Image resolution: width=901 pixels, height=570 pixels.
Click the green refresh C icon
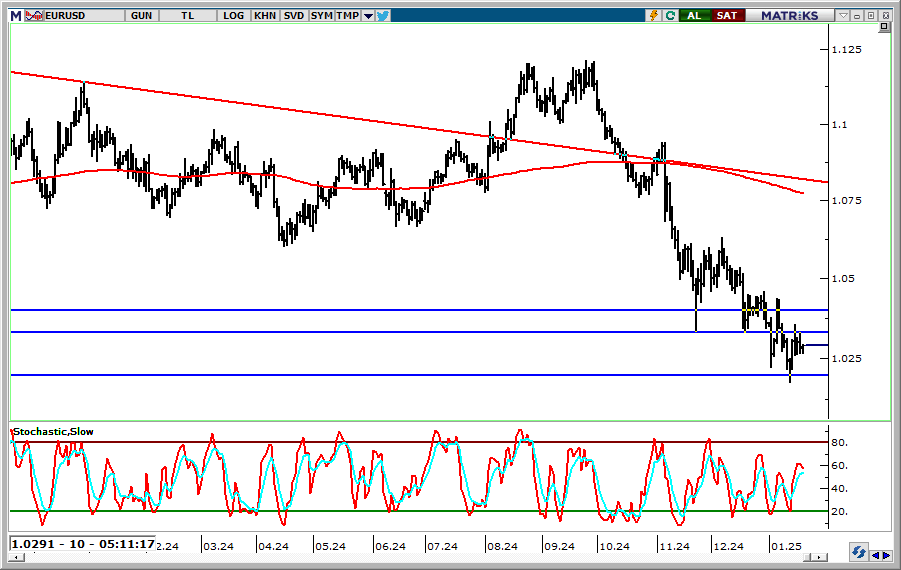669,15
